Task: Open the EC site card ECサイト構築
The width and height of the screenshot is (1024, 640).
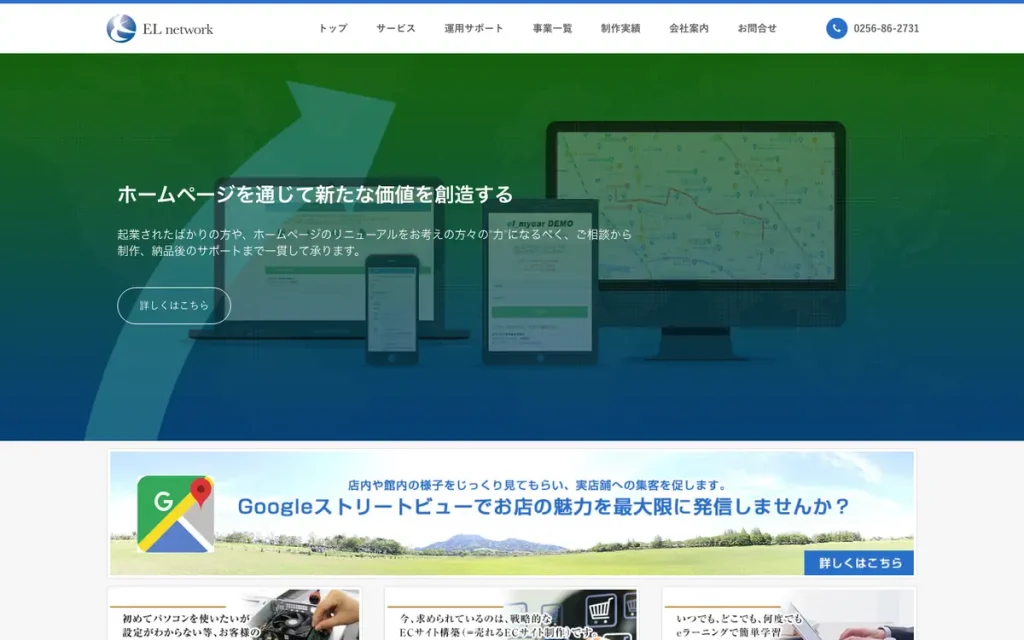Action: (511, 614)
